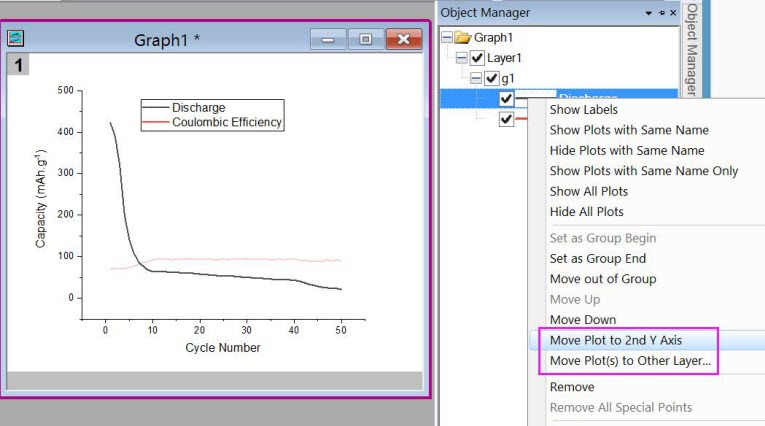Click Show Labels in context menu
The height and width of the screenshot is (426, 765).
pos(584,109)
